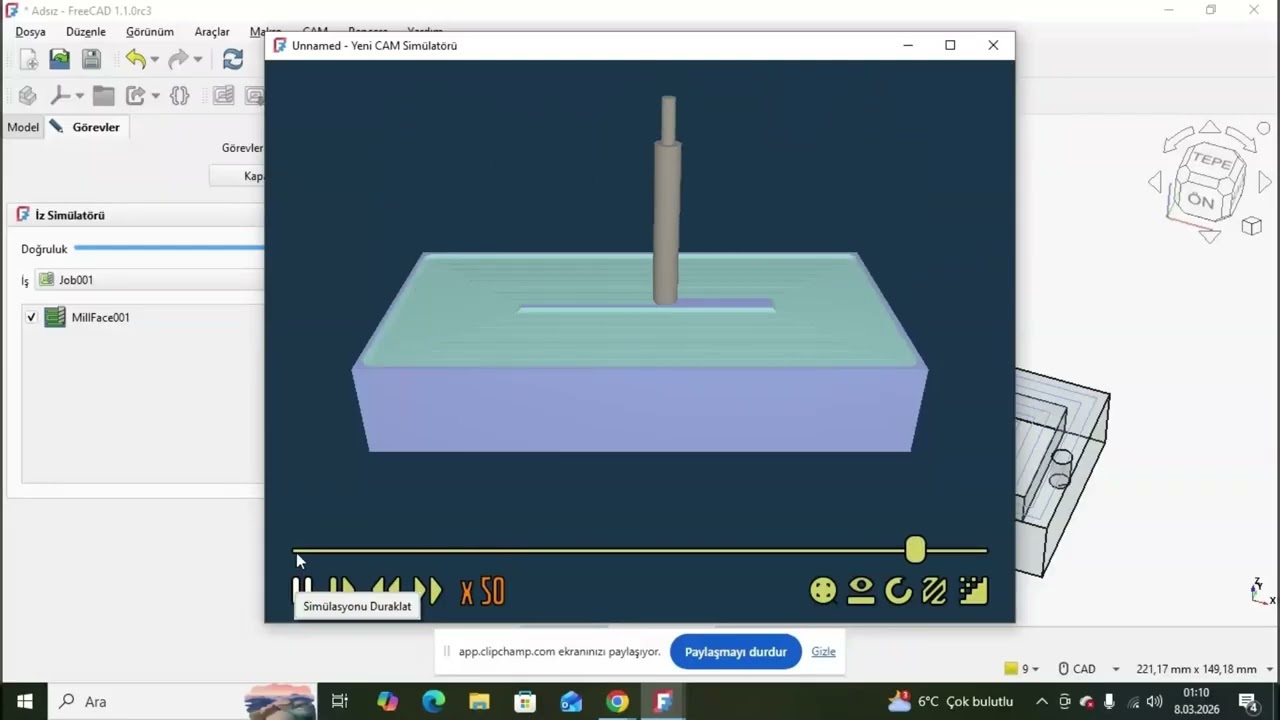Create a new document from toolbar
Image resolution: width=1280 pixels, height=720 pixels.
tap(28, 60)
